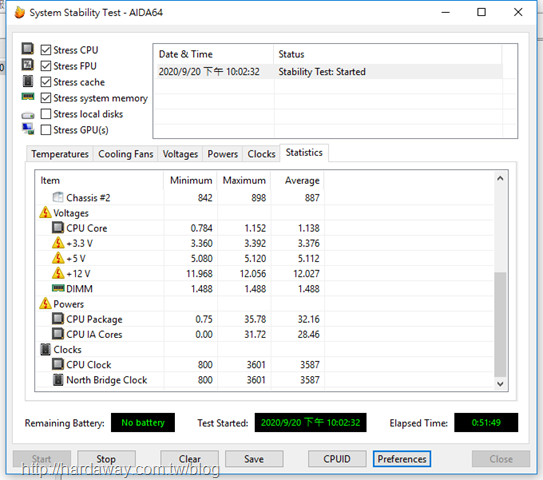The width and height of the screenshot is (543, 480).
Task: Select the +12 V minimum value 11.968
Action: click(199, 274)
